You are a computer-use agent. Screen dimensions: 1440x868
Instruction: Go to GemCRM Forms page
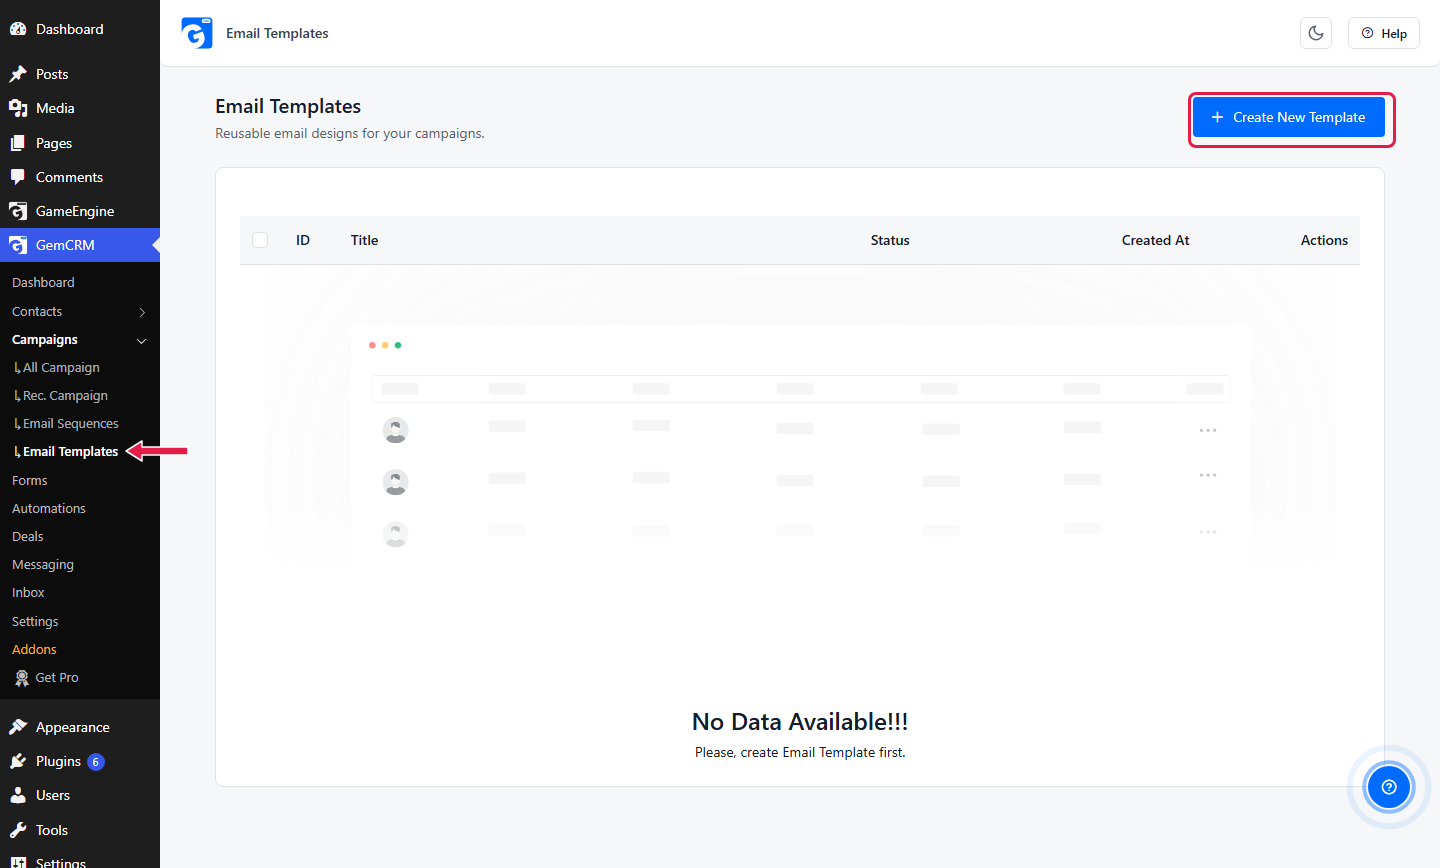pos(30,481)
